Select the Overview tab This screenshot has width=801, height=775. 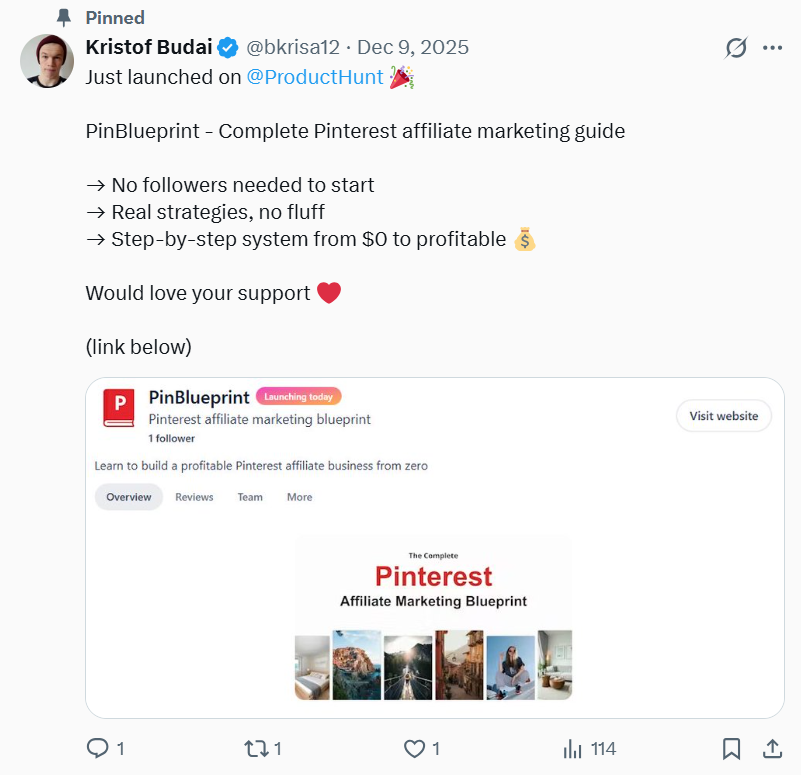pyautogui.click(x=129, y=497)
